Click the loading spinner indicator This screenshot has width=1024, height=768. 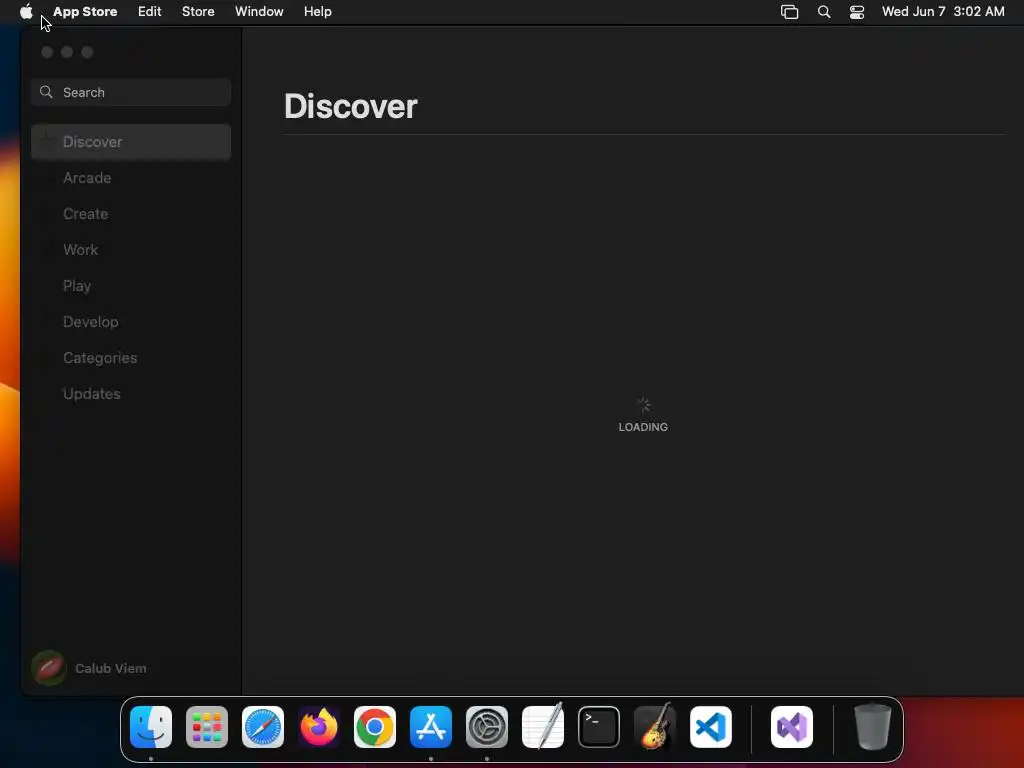643,405
